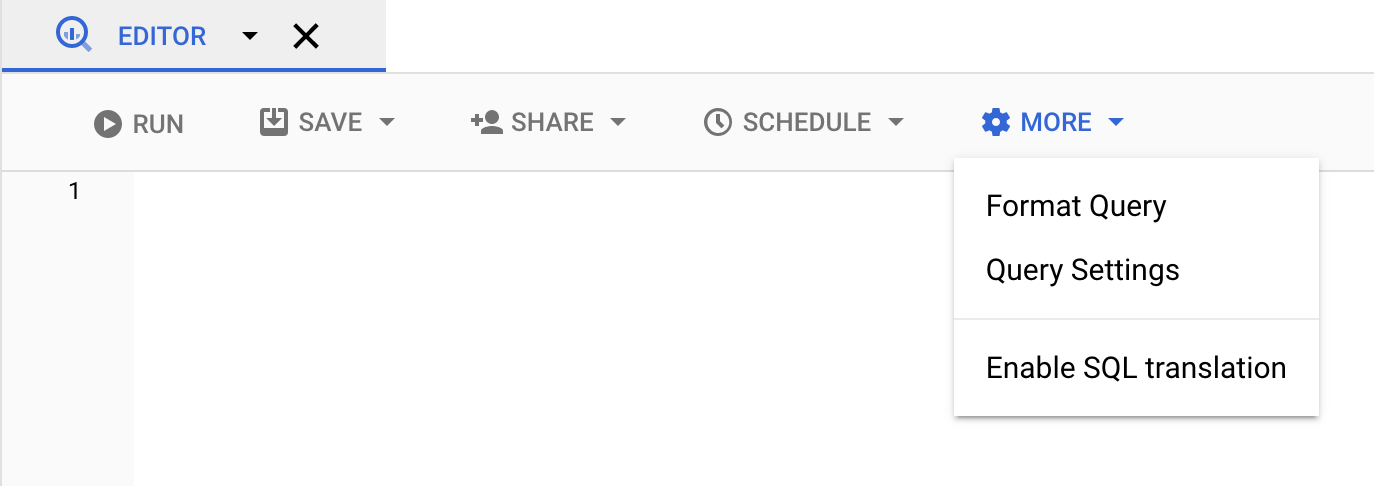The width and height of the screenshot is (1374, 486).
Task: Expand the Save dropdown arrow
Action: (386, 123)
